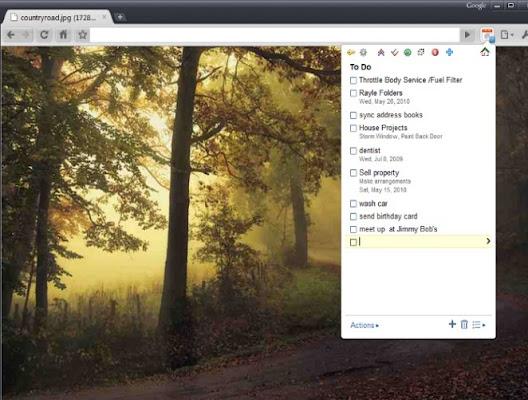Screen dimensions: 528x400
Task: Select the 'Sell property' task text
Action: click(x=379, y=172)
